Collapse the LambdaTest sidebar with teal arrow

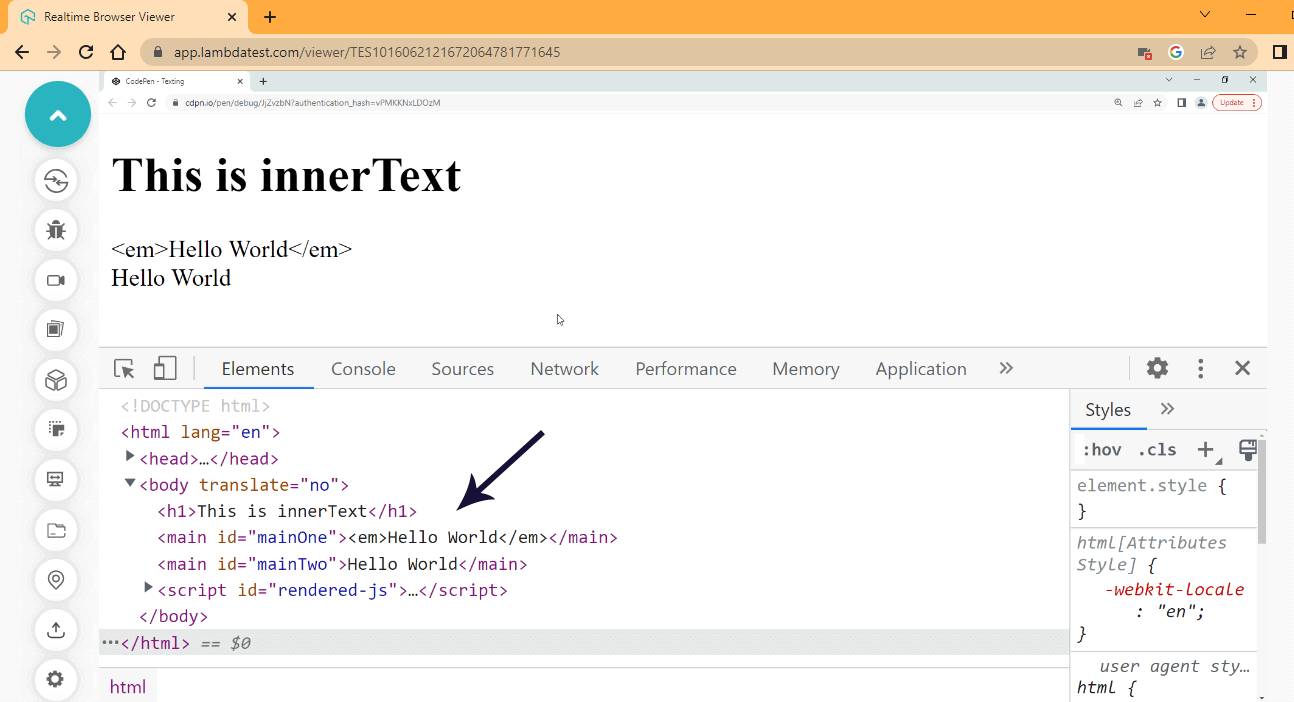tap(57, 114)
